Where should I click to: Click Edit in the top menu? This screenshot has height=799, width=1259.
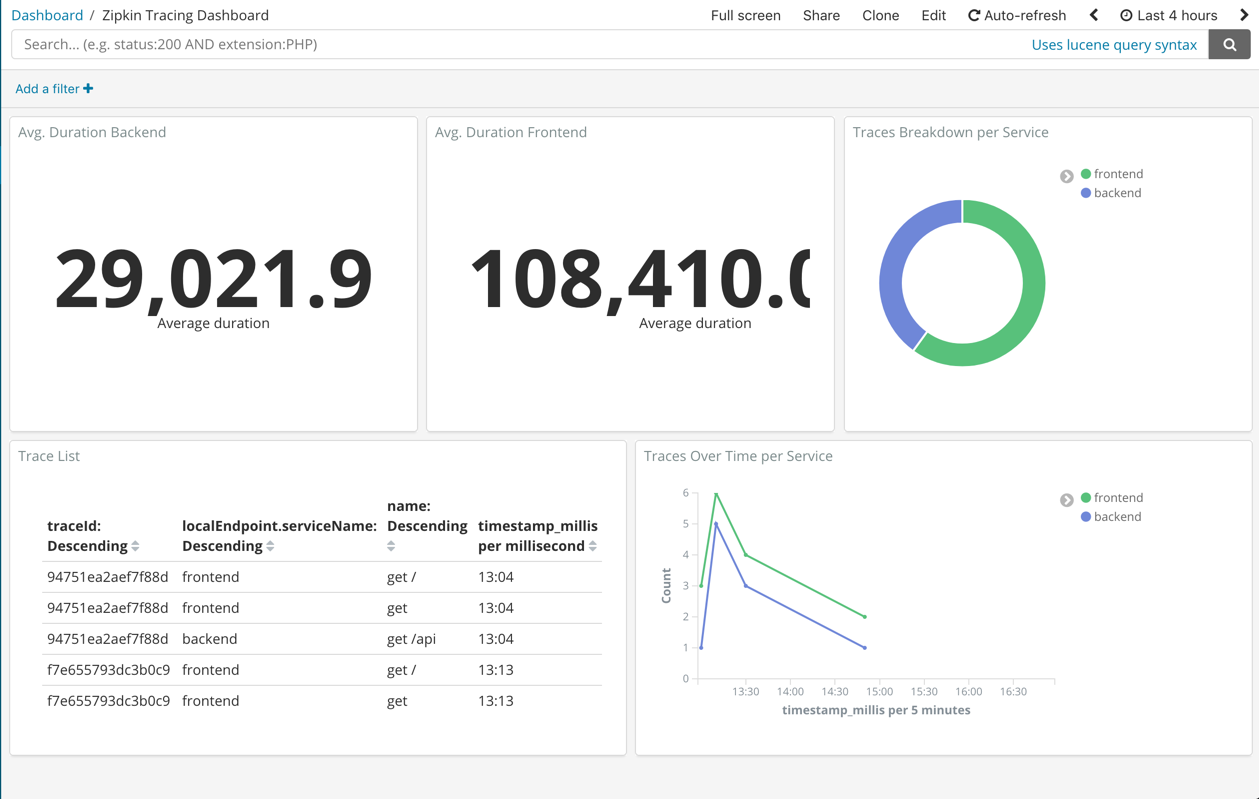click(x=933, y=15)
